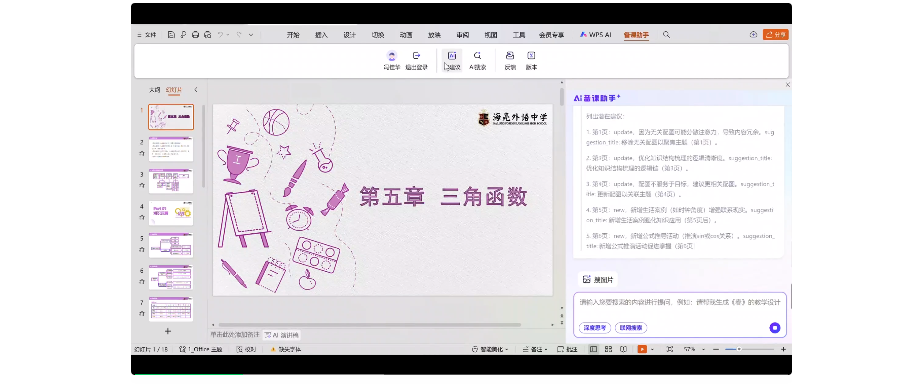Click the orange 分享 share button
The width and height of the screenshot is (921, 384).
(775, 35)
